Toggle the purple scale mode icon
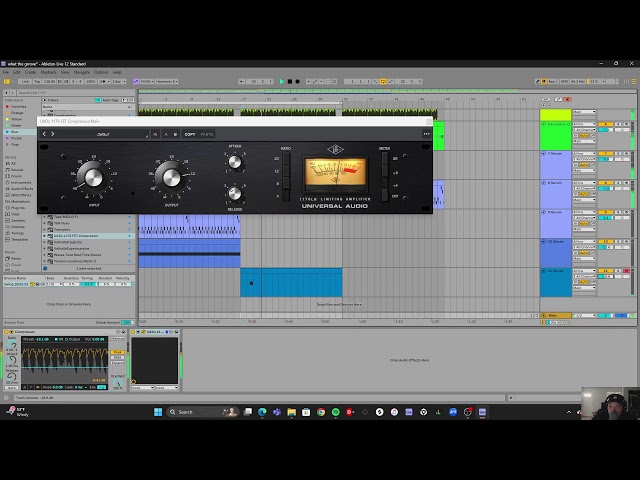Image resolution: width=640 pixels, height=480 pixels. (136, 82)
